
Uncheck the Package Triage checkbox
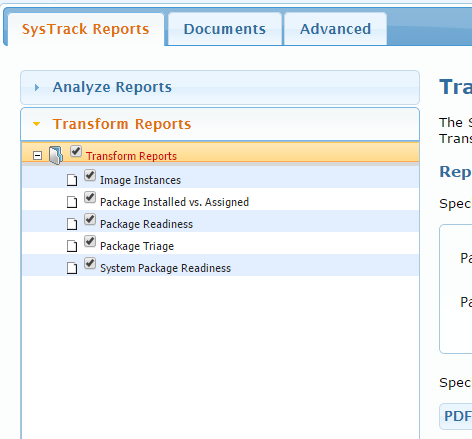[x=90, y=241]
